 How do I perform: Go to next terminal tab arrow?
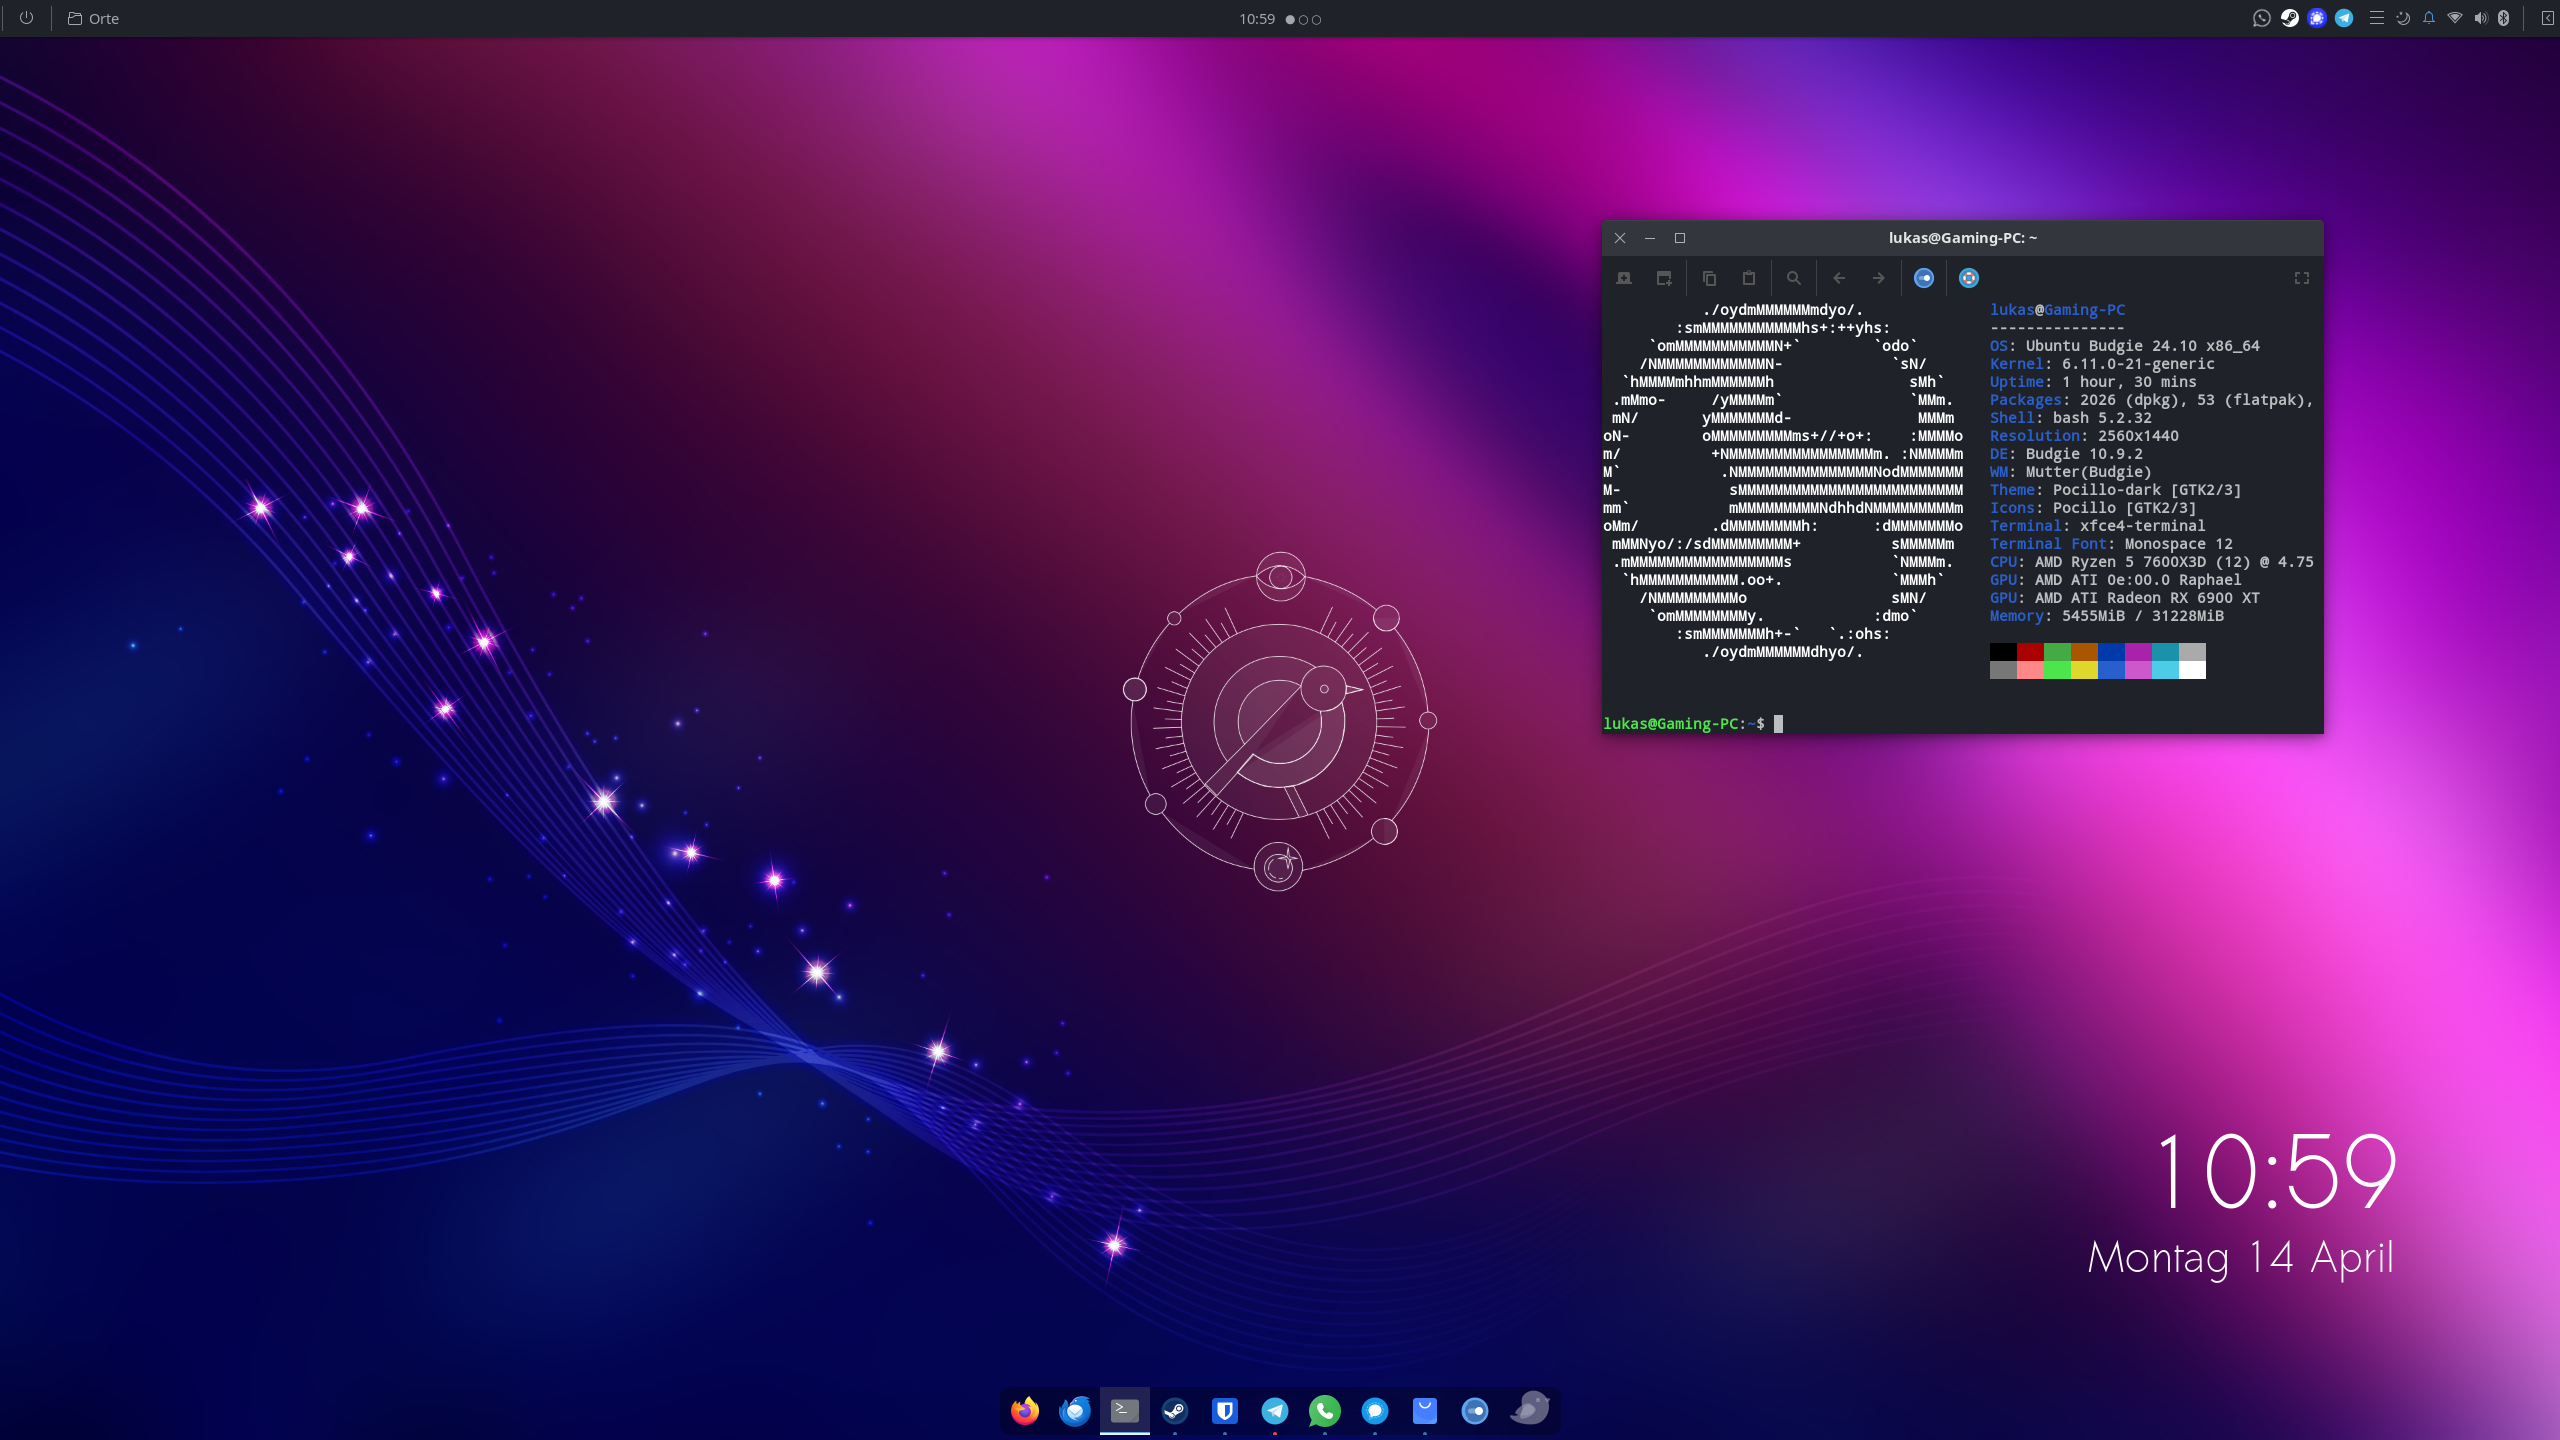pos(1879,278)
